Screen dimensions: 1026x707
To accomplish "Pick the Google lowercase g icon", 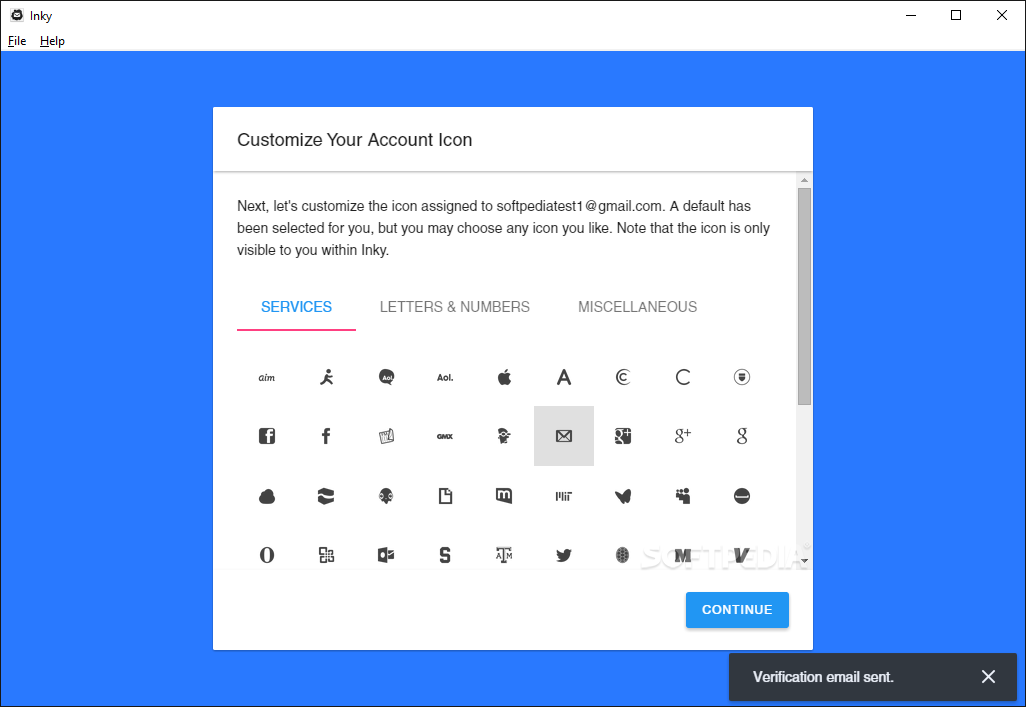I will pos(741,436).
